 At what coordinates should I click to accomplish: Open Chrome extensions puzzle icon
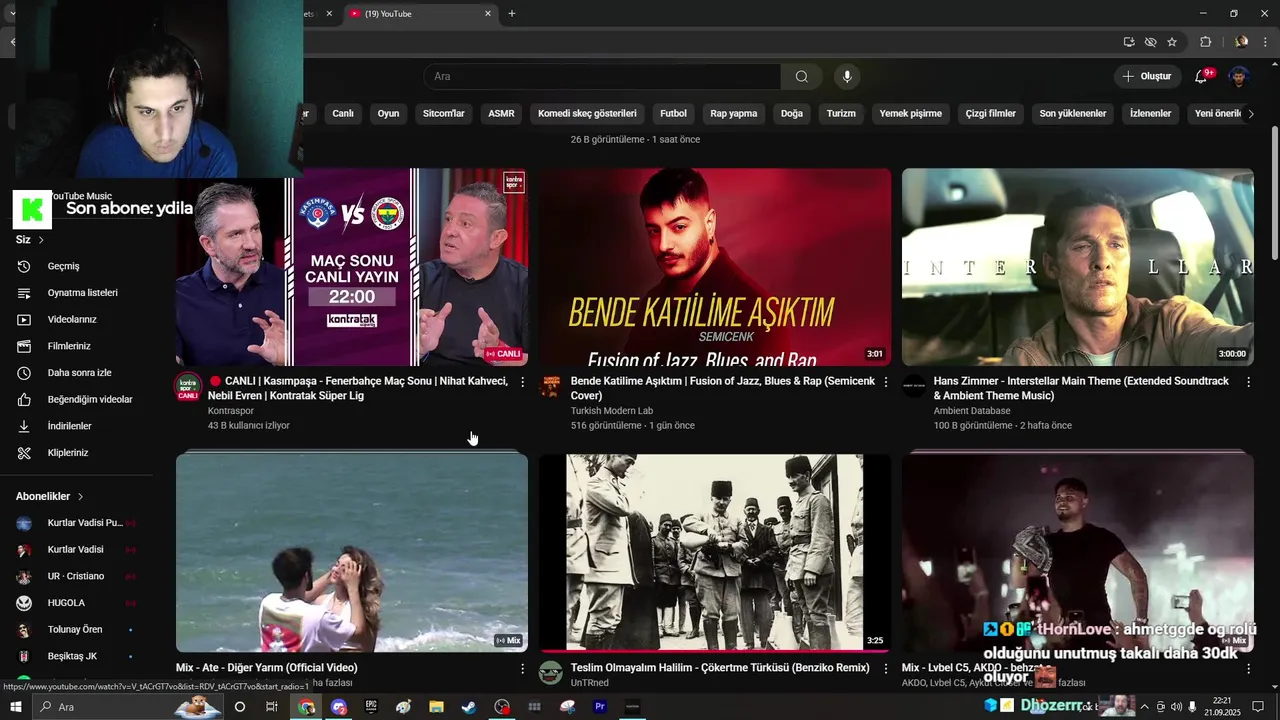tap(1205, 42)
